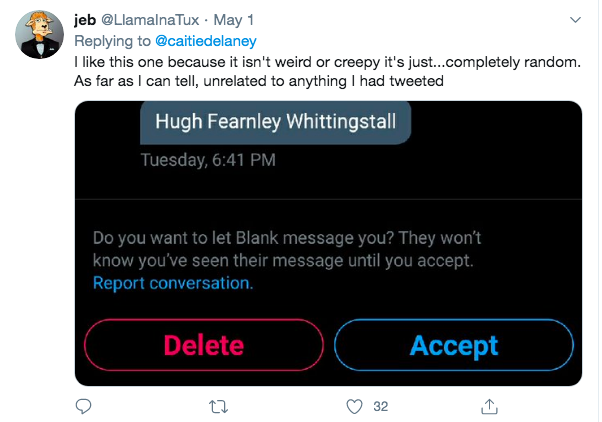602x422 pixels.
Task: Open the attached screenshot image
Action: coord(328,243)
